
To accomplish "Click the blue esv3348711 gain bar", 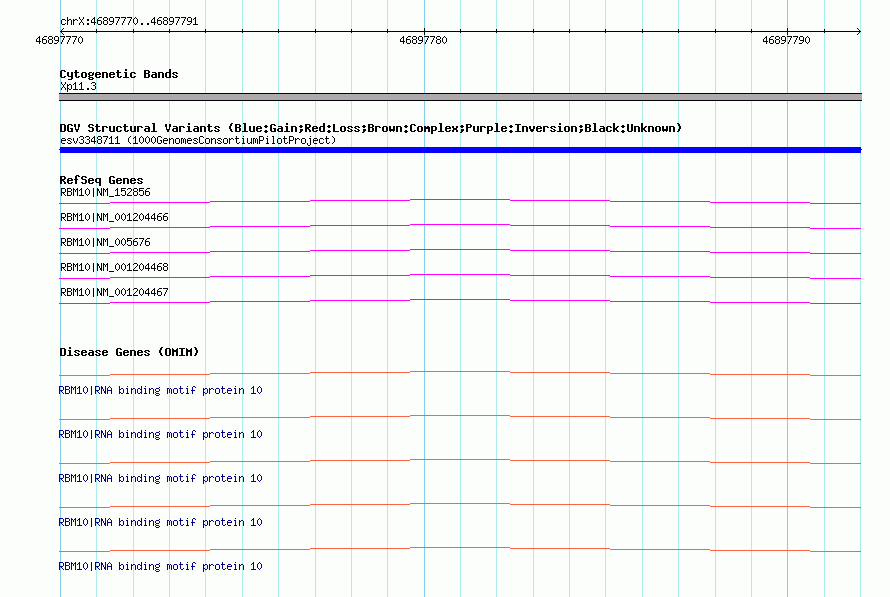I will click(460, 150).
